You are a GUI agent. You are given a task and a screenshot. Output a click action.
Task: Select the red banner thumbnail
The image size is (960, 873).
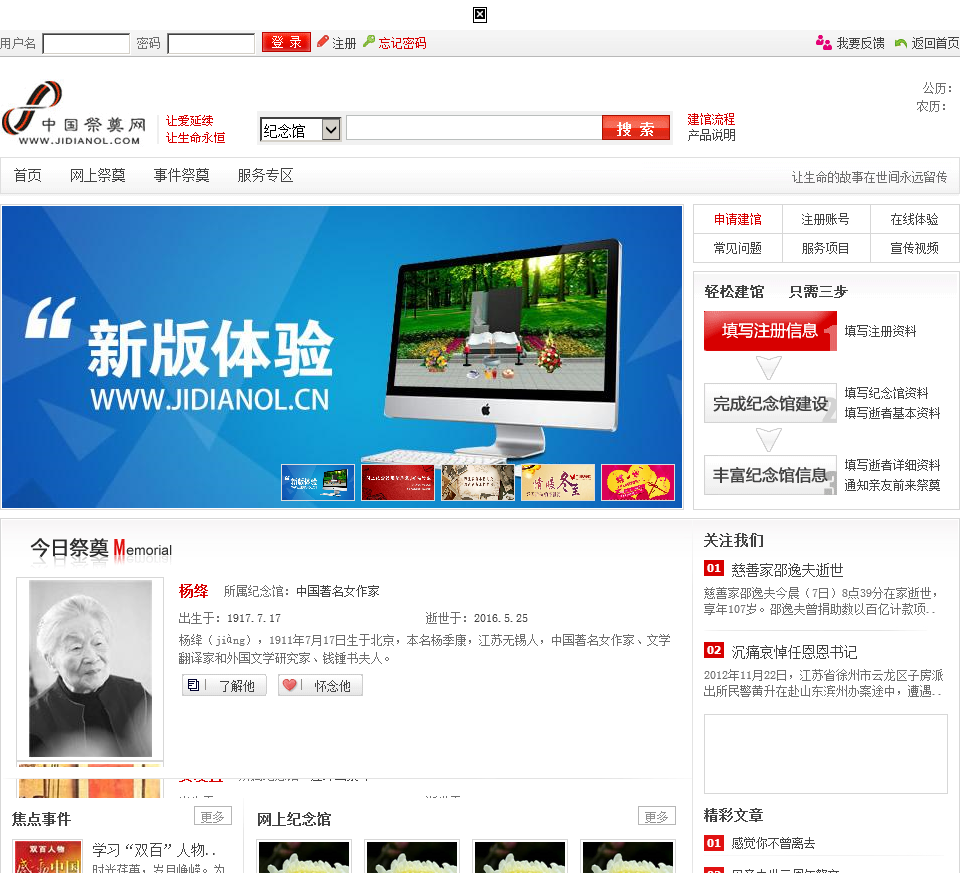(398, 482)
